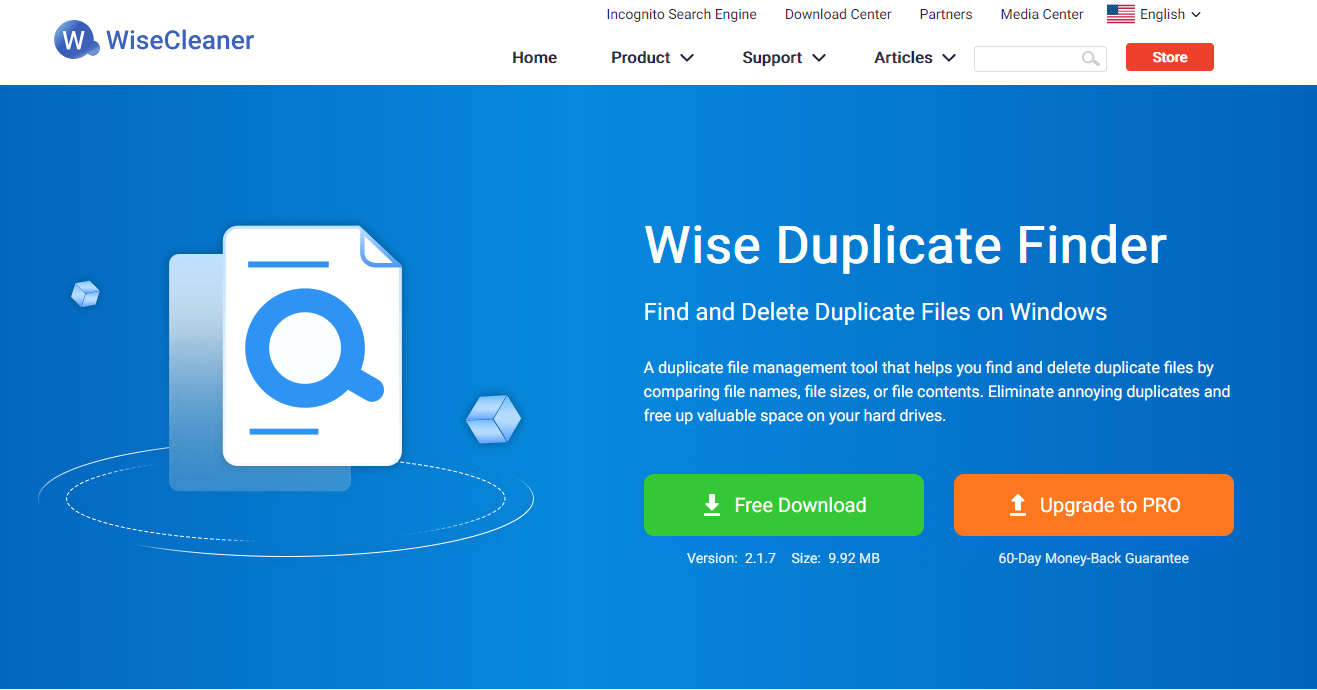This screenshot has width=1317, height=690.
Task: Open the Media Center link
Action: pyautogui.click(x=1042, y=14)
